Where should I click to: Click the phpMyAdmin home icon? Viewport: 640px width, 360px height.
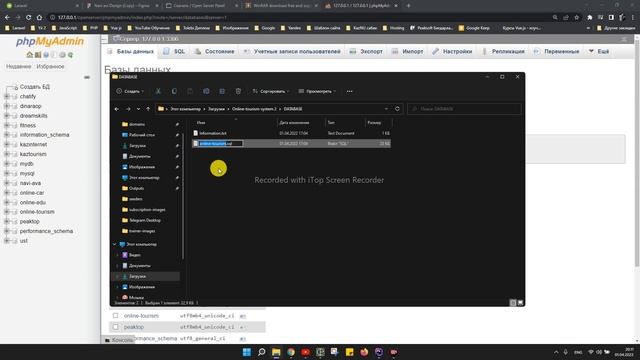click(29, 55)
